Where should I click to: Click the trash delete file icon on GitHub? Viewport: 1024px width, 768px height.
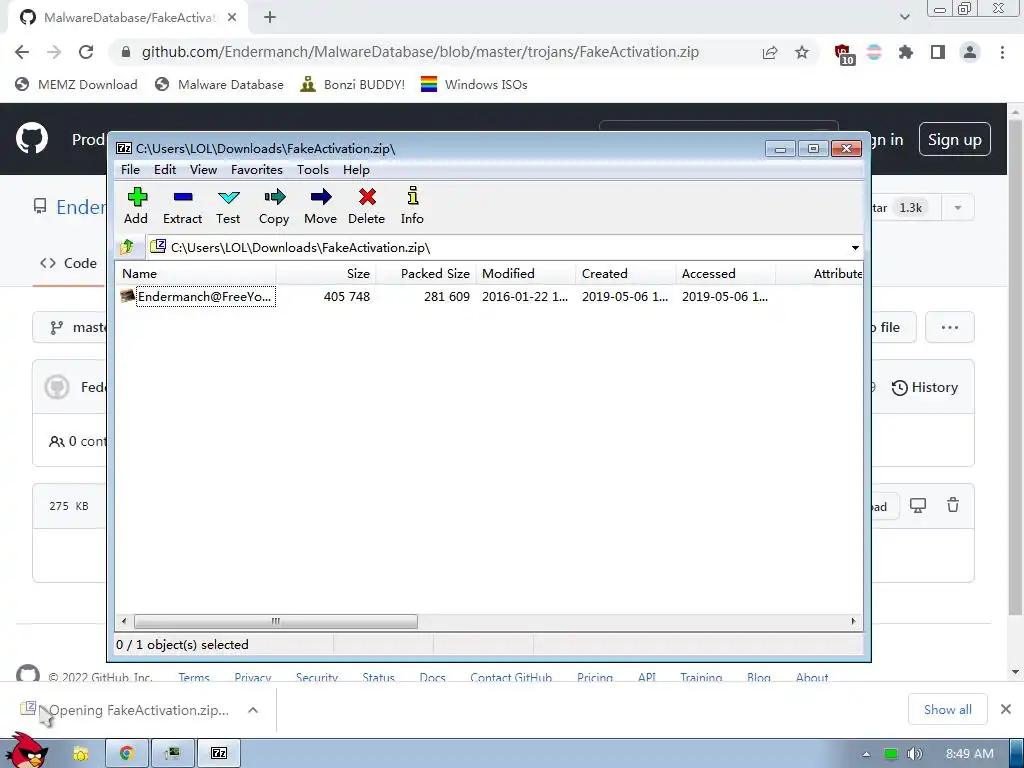tap(953, 505)
